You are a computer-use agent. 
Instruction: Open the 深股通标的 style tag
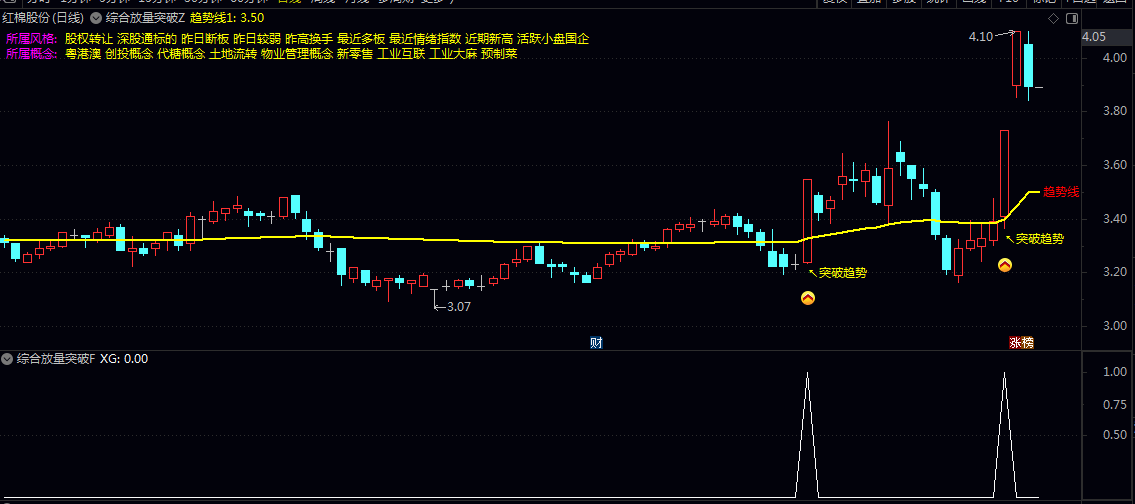click(147, 38)
